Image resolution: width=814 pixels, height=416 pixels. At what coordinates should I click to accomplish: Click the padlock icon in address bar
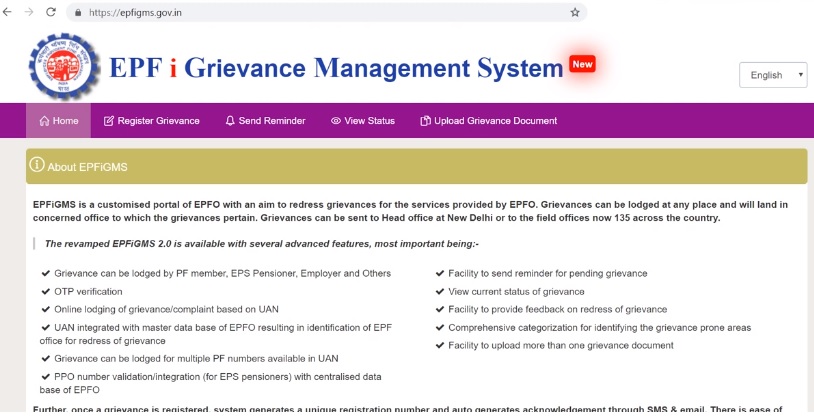click(78, 12)
